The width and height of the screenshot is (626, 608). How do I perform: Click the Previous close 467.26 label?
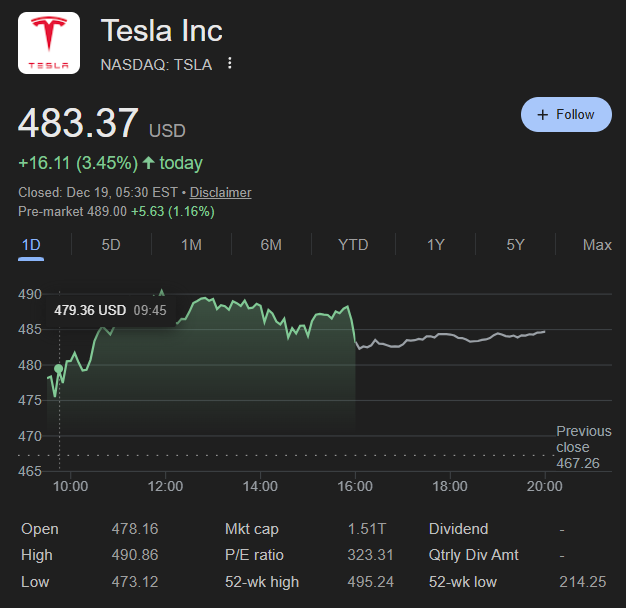tap(583, 447)
